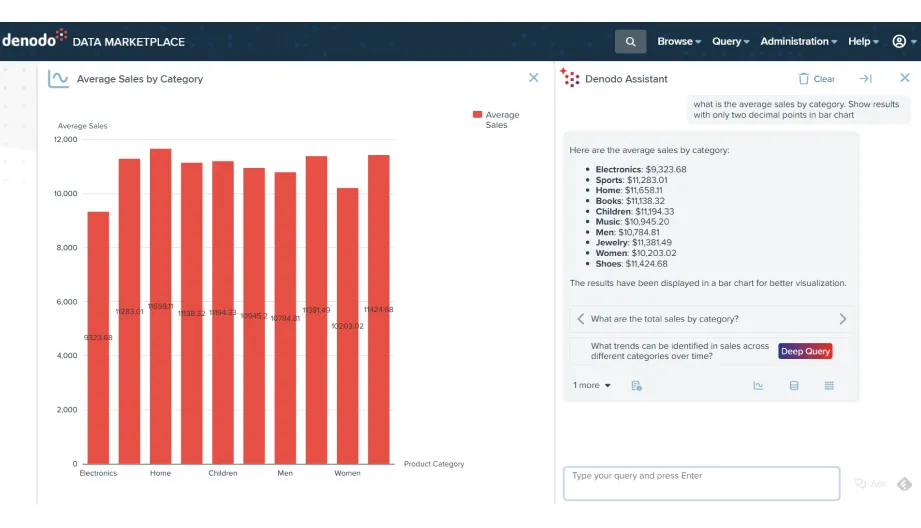Screen dimensions: 921x528
Task: Show the database query icon in response
Action: [x=794, y=386]
